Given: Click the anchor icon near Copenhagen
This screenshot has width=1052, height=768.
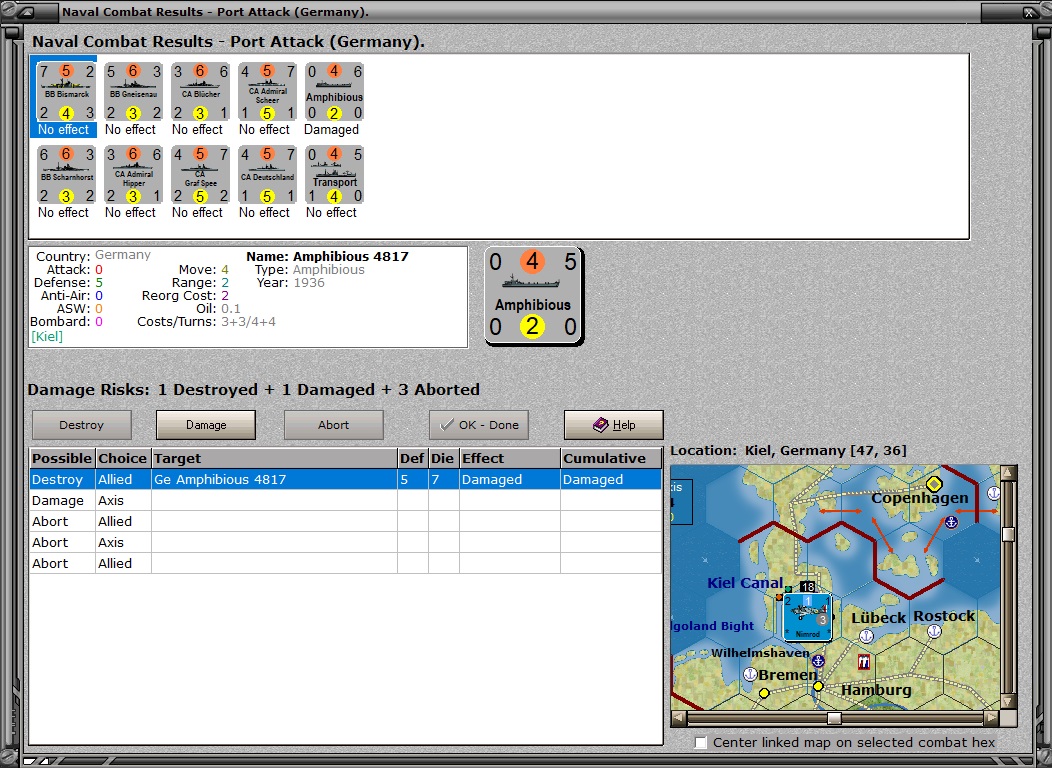Looking at the screenshot, I should [x=951, y=522].
